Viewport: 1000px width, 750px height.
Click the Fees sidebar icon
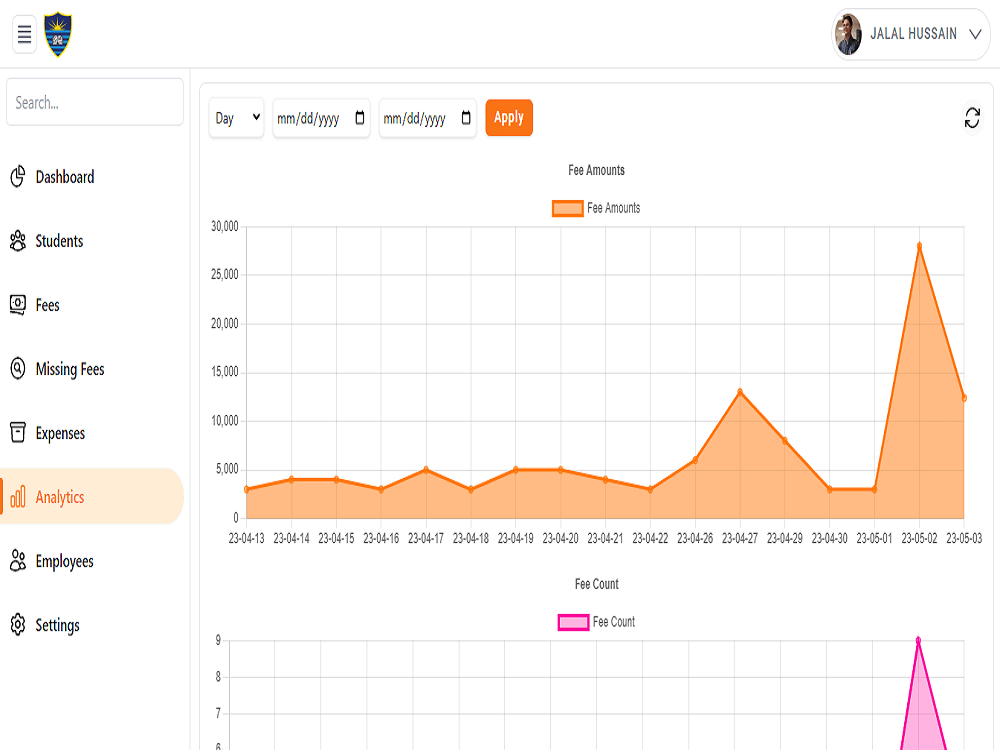17,304
